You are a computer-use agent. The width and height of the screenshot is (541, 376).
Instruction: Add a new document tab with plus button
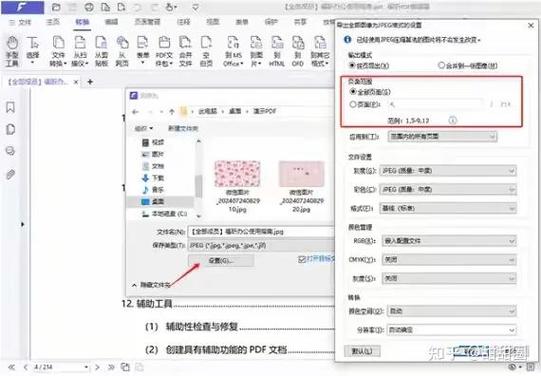(90, 82)
